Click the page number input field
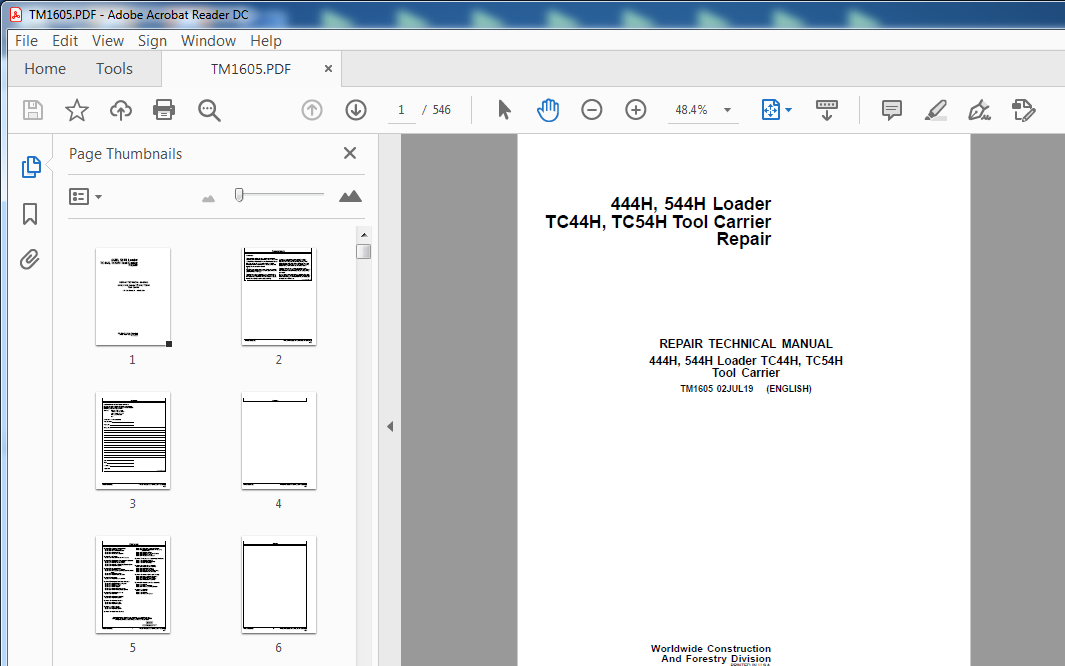Screen dimensions: 1065x666 [x=401, y=110]
